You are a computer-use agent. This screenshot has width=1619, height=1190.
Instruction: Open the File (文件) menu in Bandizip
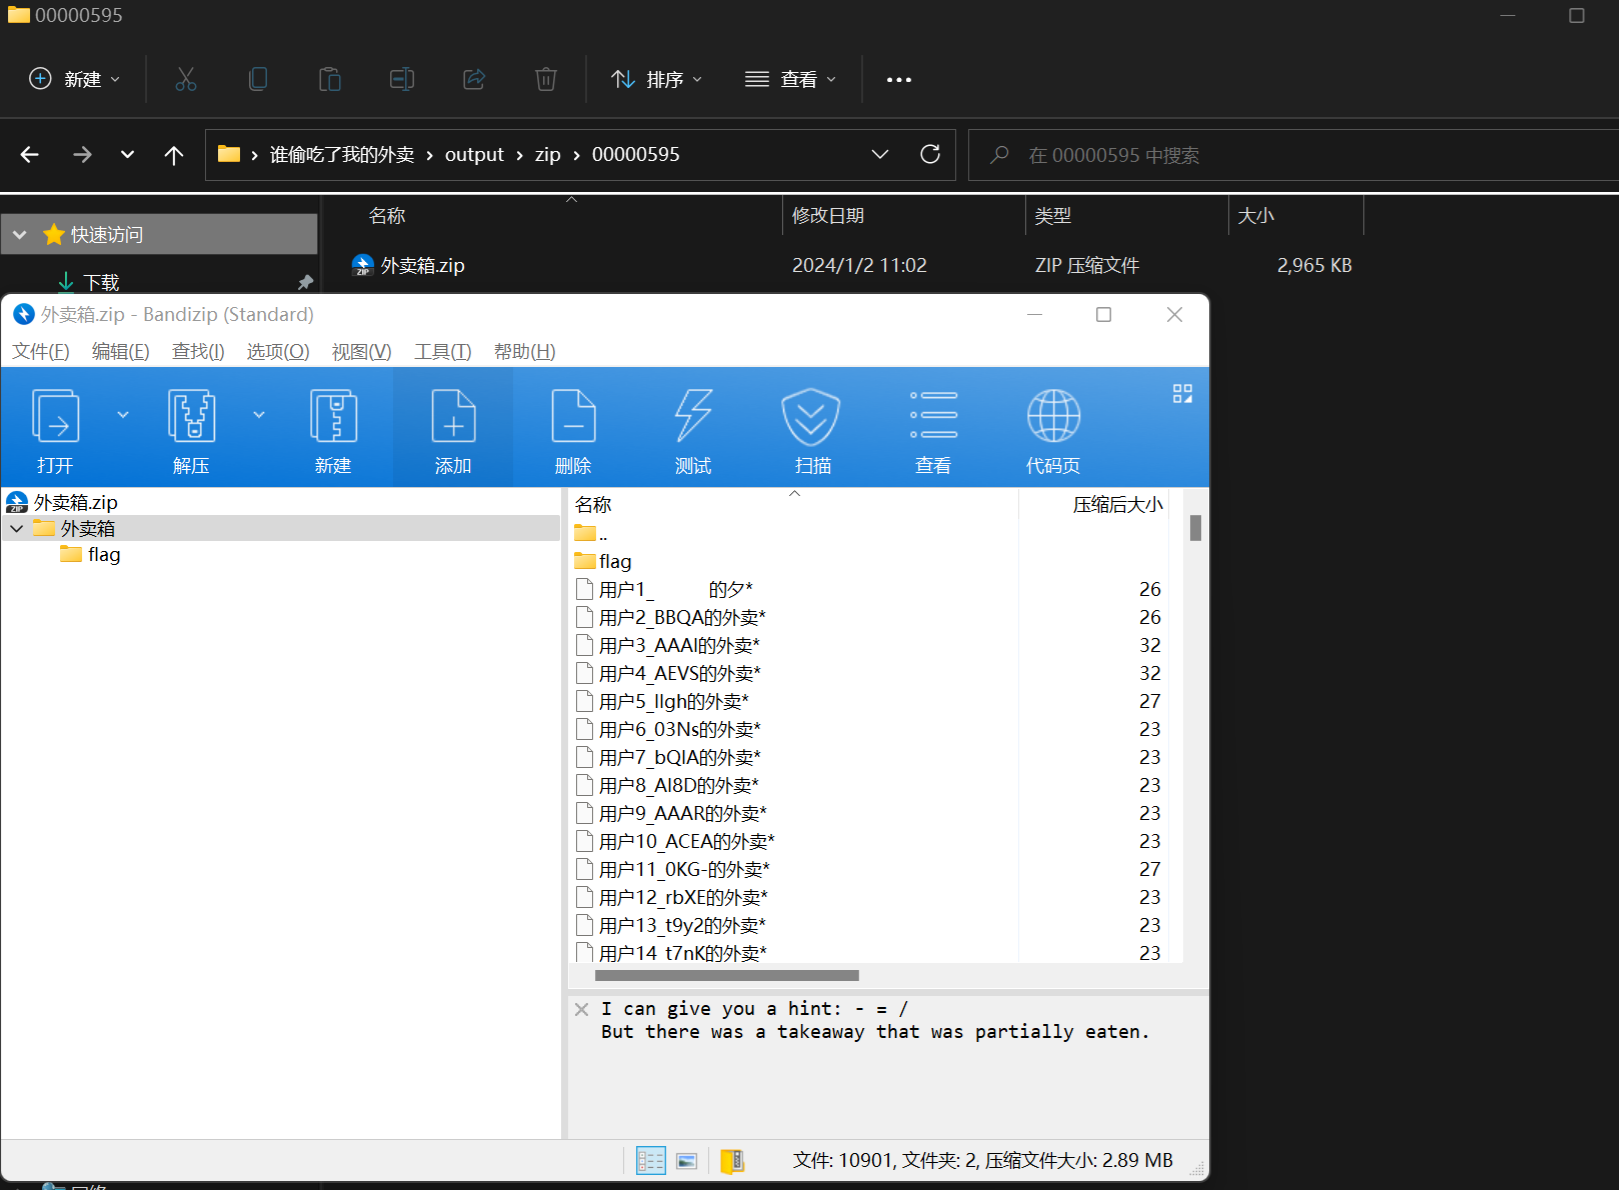coord(41,352)
